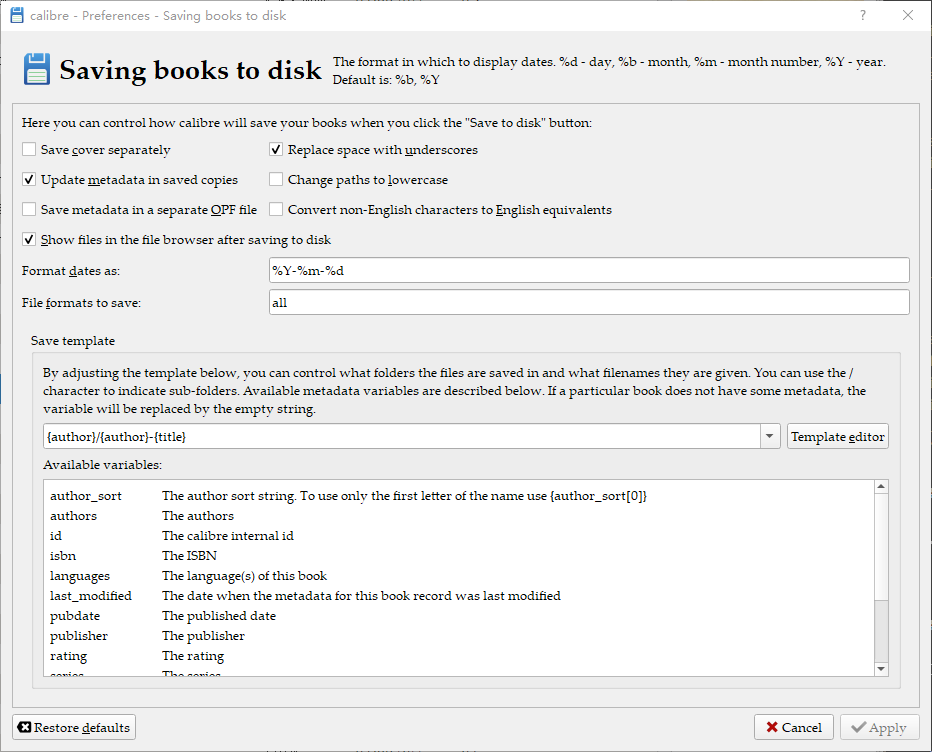Click the variables list scroll up arrow
This screenshot has width=932, height=752.
tap(881, 487)
